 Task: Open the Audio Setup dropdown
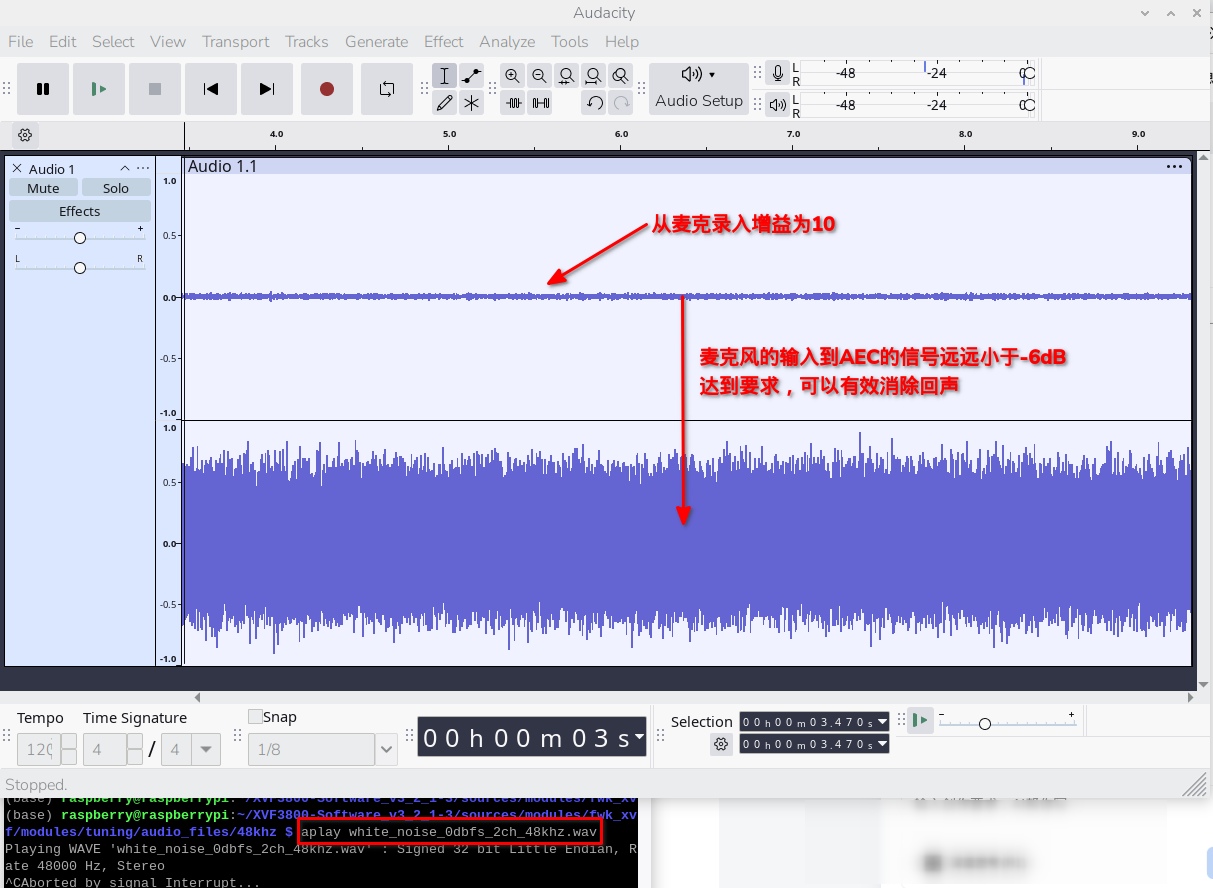(x=699, y=88)
